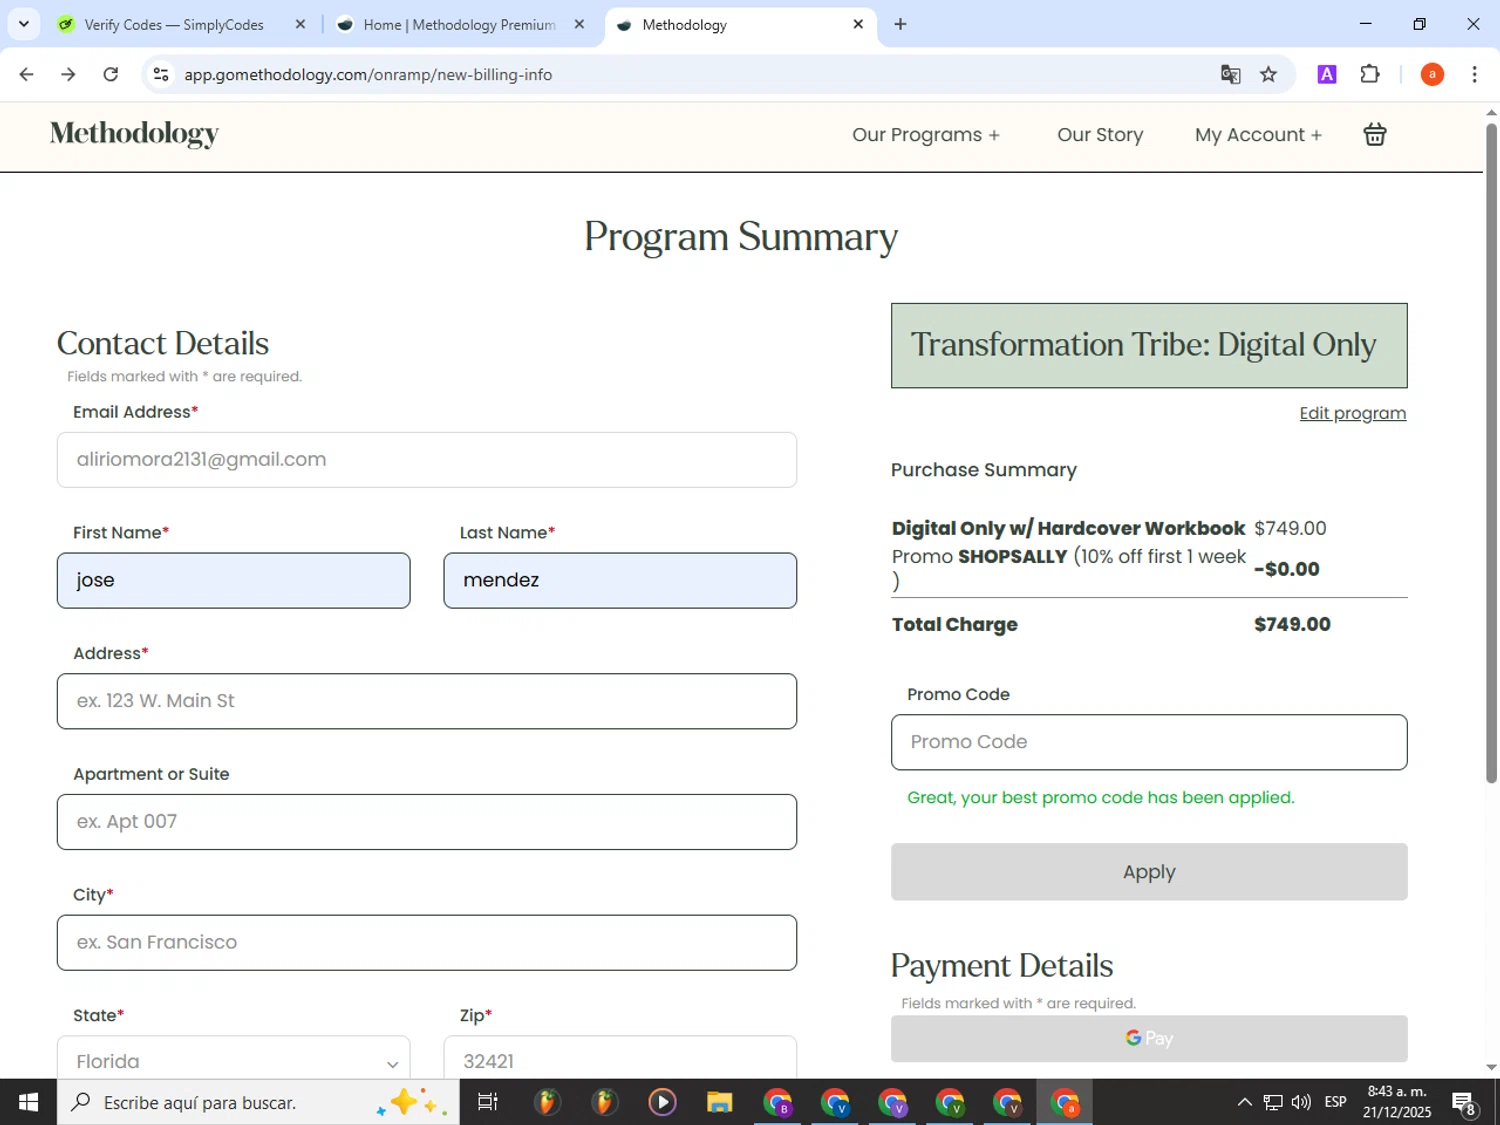
Task: Click the Email Address field
Action: pos(427,460)
